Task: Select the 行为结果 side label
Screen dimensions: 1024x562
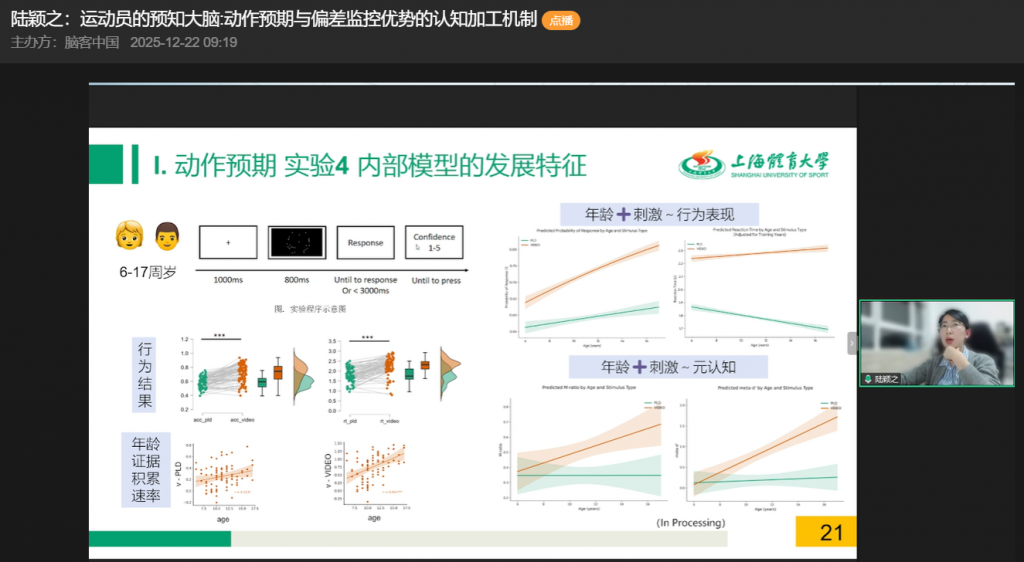Action: [146, 375]
